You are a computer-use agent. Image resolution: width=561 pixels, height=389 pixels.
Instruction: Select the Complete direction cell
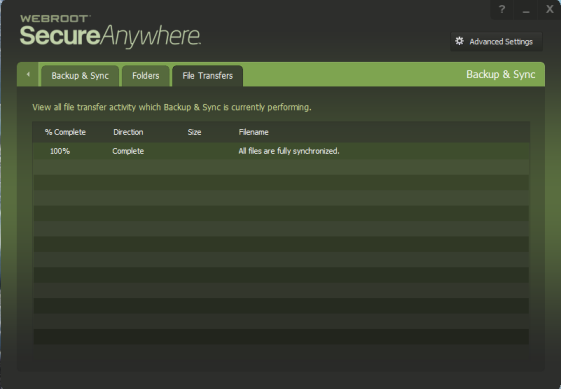(128, 151)
